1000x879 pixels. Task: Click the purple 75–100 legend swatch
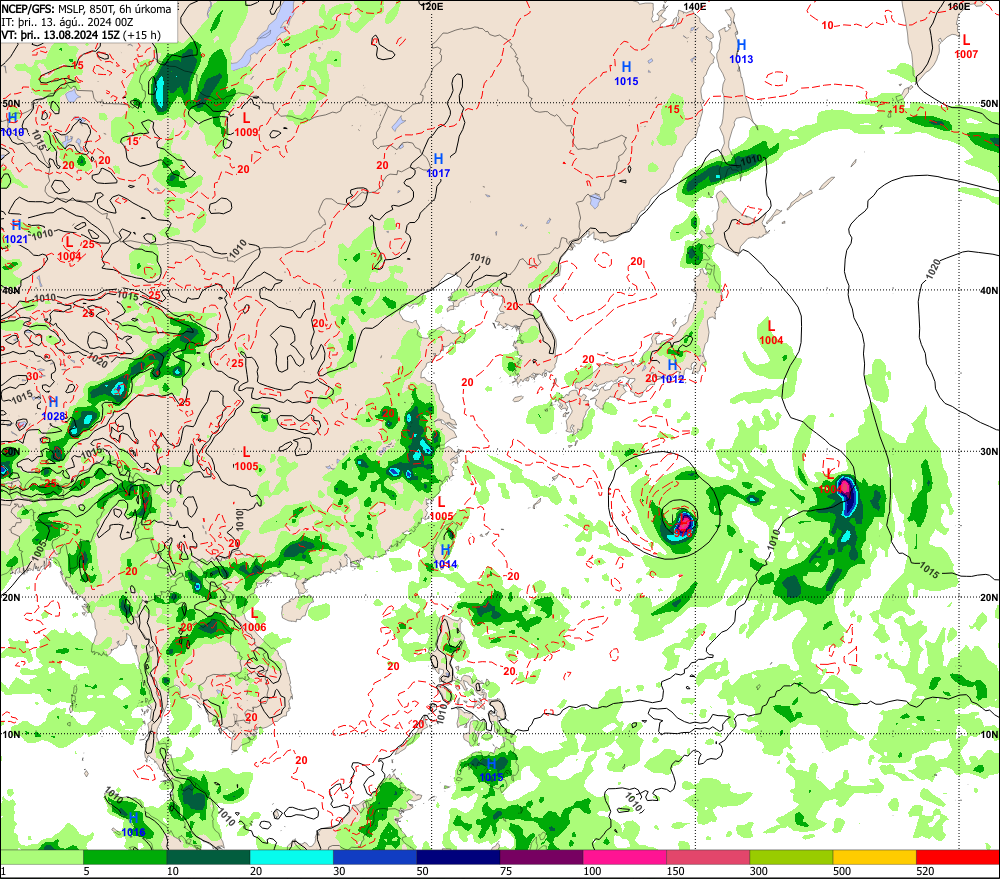tap(541, 857)
